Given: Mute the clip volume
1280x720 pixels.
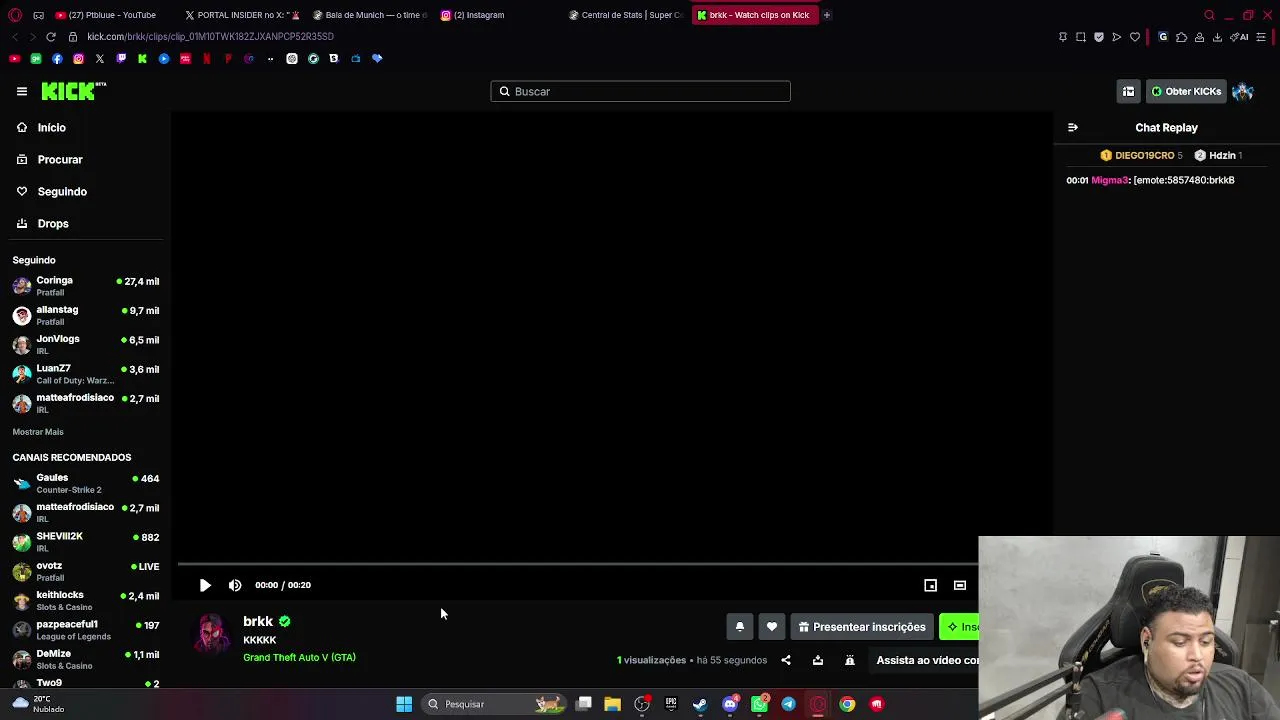Looking at the screenshot, I should pos(235,585).
